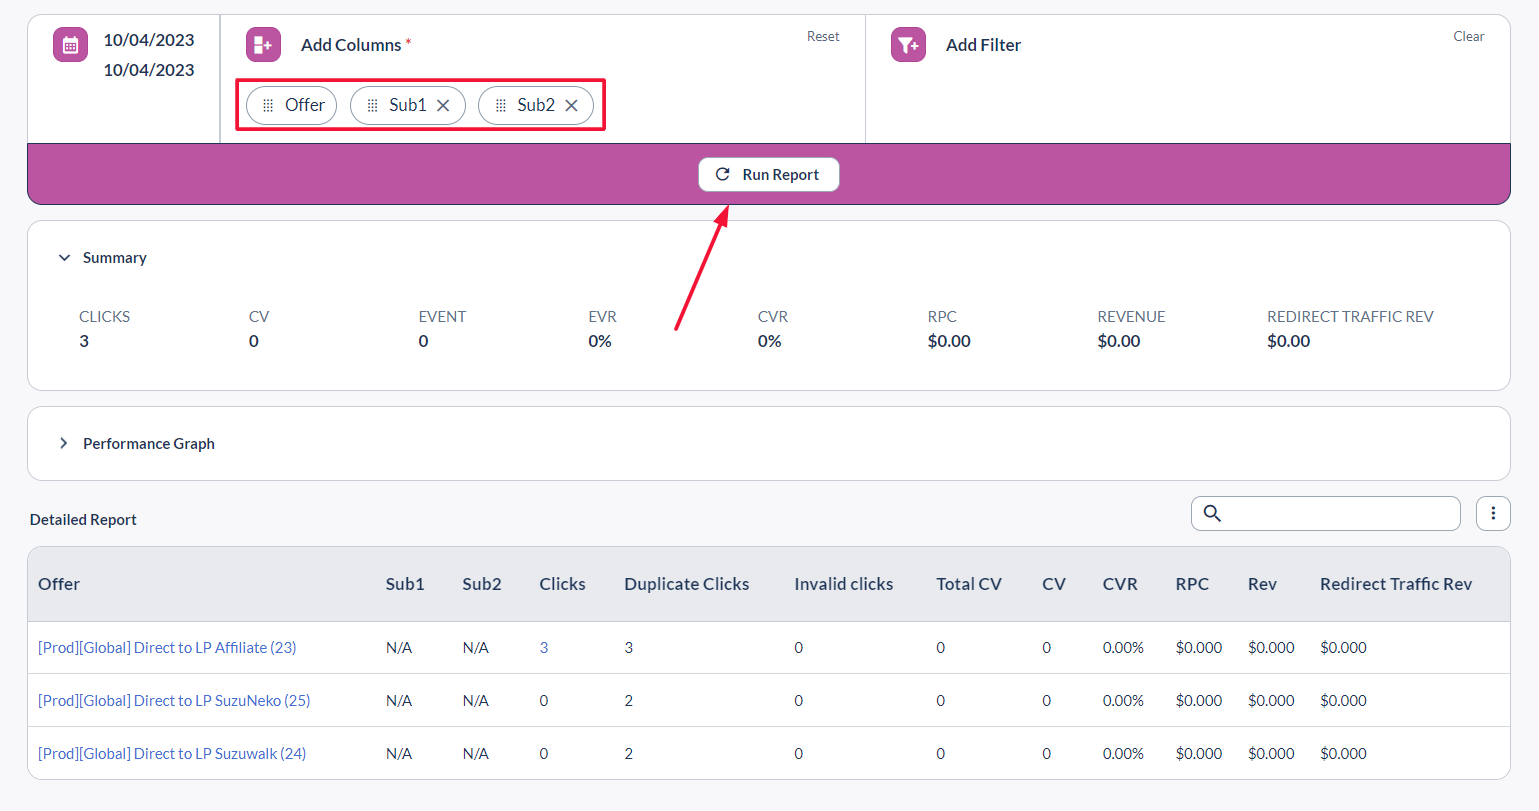Remove the Sub1 column chip
This screenshot has width=1539, height=811.
(443, 106)
